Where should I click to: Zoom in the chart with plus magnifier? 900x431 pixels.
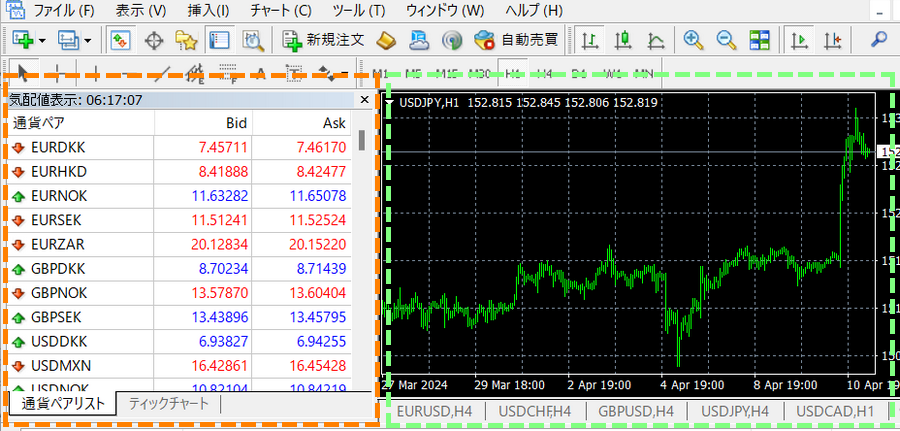pyautogui.click(x=694, y=40)
